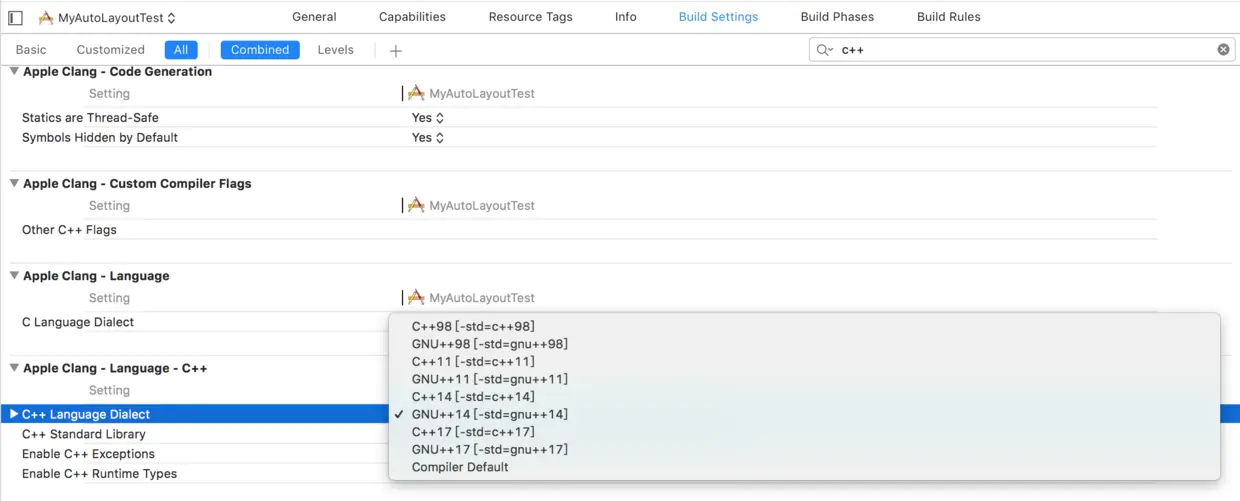Image resolution: width=1240 pixels, height=501 pixels.
Task: Switch to the Levels view mode
Action: click(x=335, y=50)
